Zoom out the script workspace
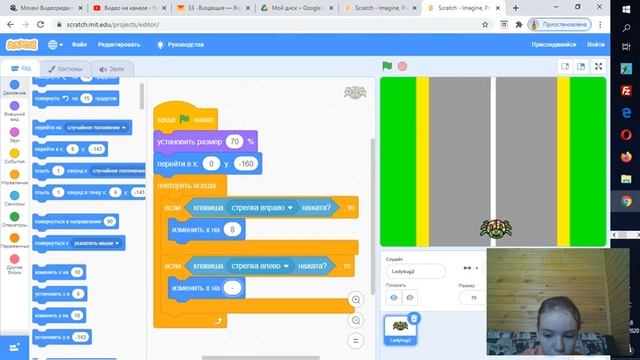This screenshot has height=360, width=640. click(x=356, y=320)
